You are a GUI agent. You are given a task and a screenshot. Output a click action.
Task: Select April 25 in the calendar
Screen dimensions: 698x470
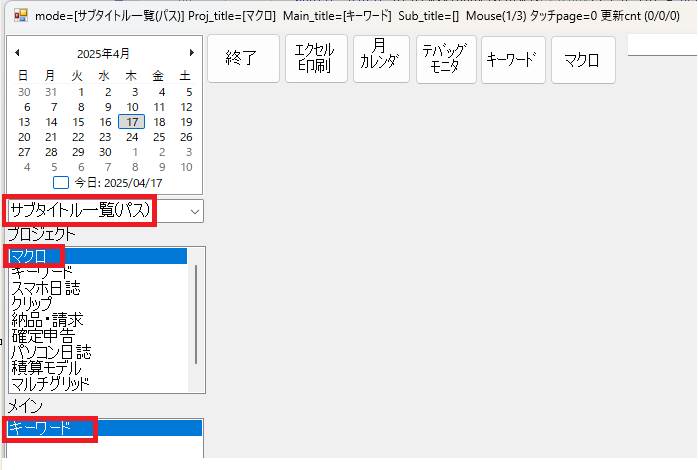158,137
